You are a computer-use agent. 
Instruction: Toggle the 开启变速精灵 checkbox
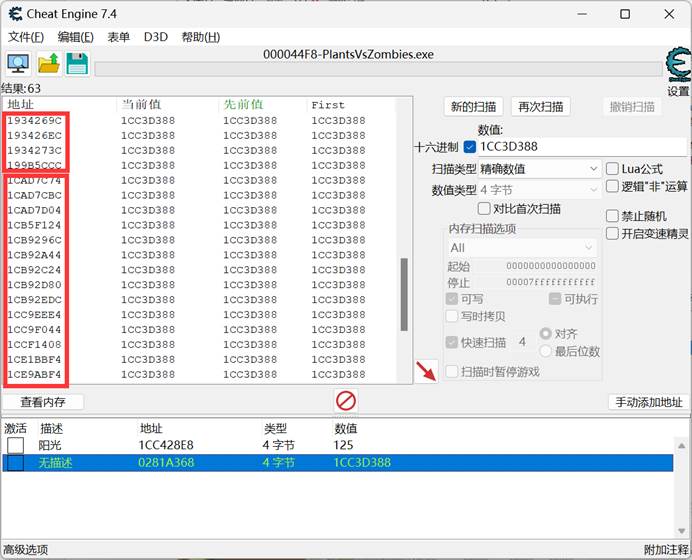pos(612,233)
